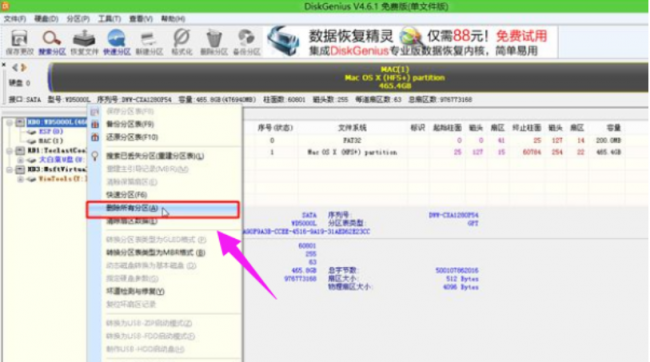650x362 pixels.
Task: Click the drive icon beside ESP(0)
Action: point(32,131)
